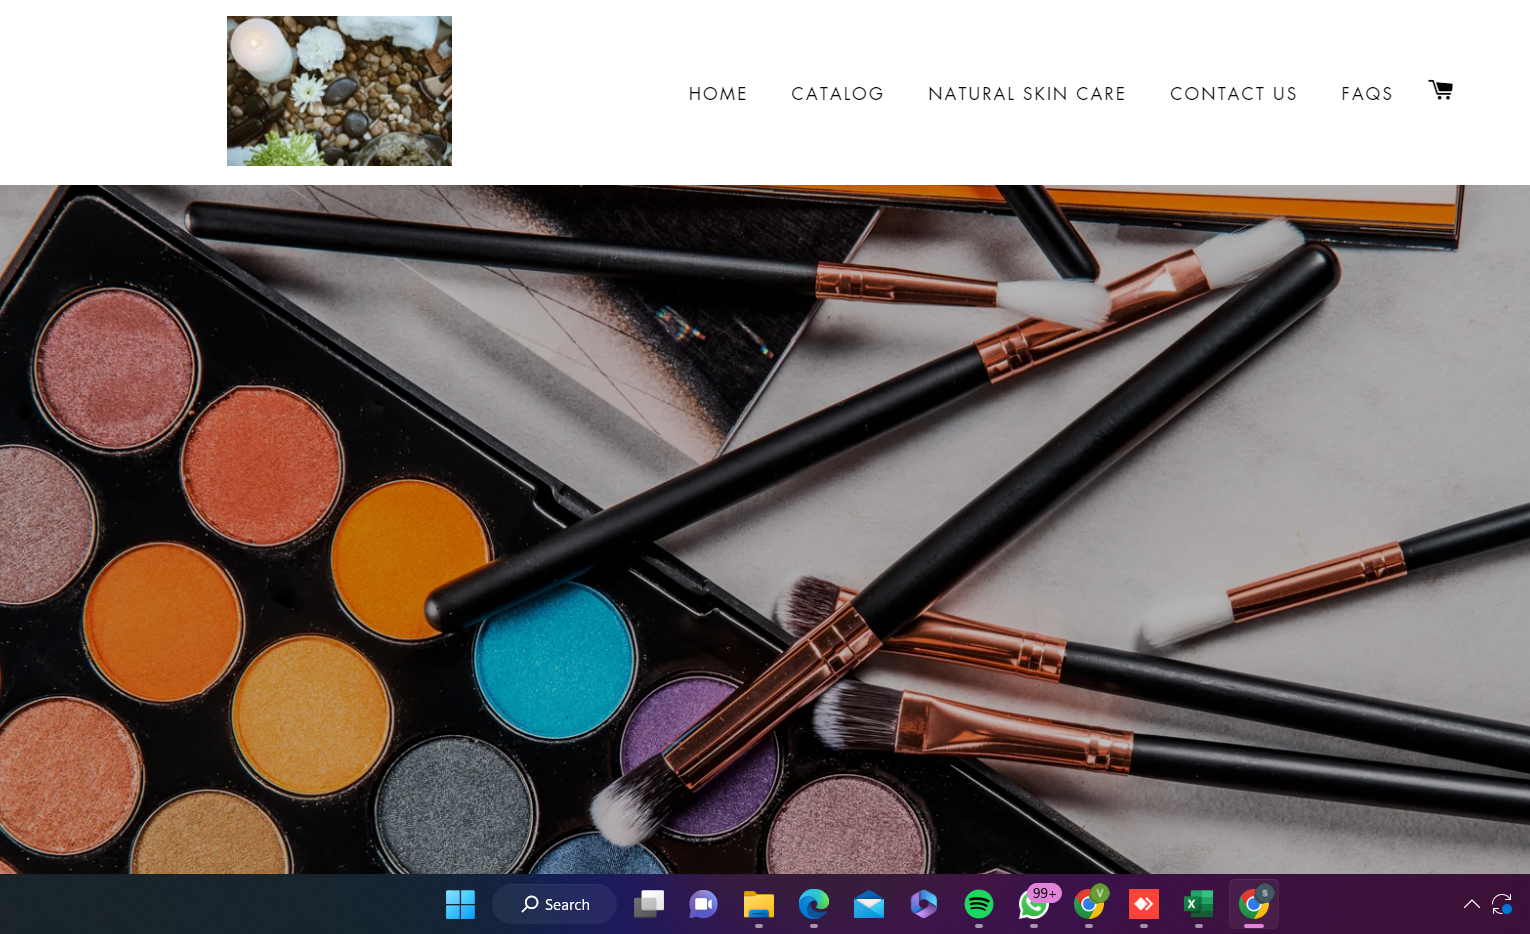Click the taskbar Search box
Screen dimensions: 1530x934
point(554,904)
